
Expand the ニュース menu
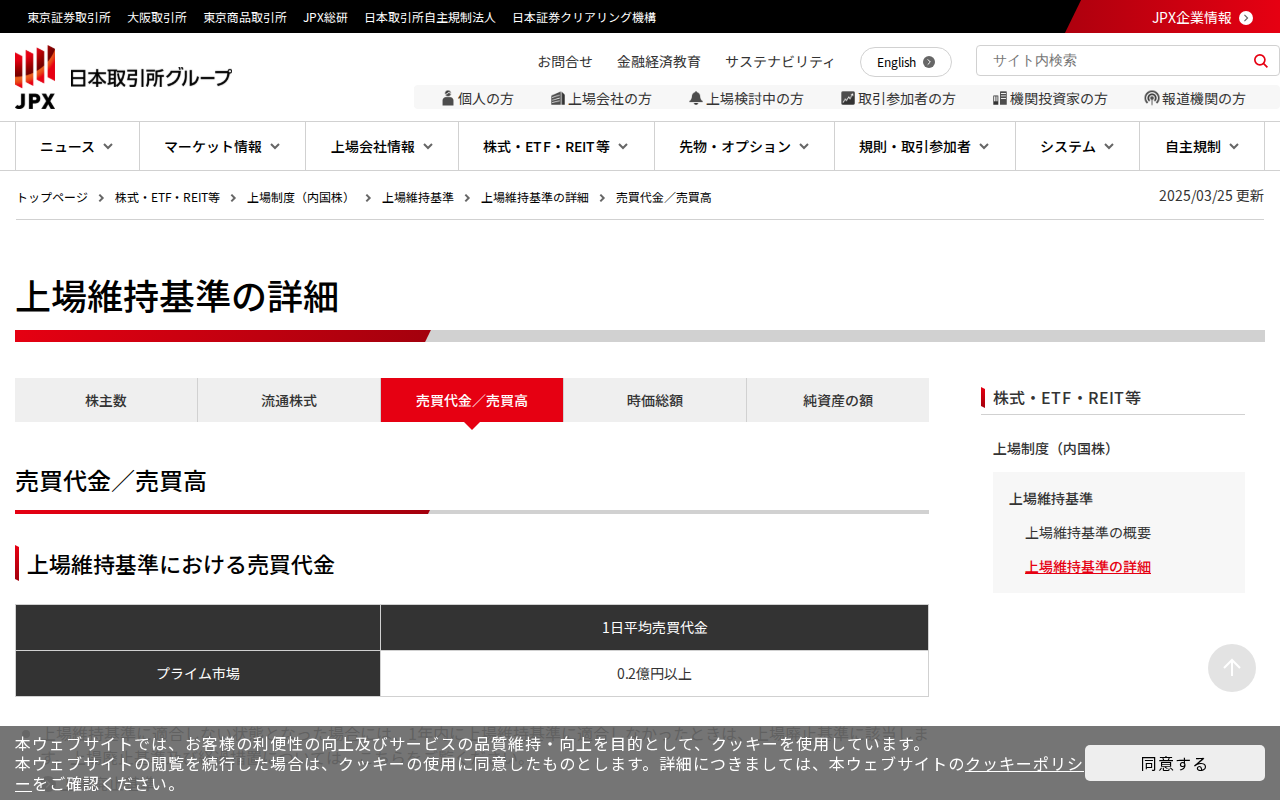77,146
